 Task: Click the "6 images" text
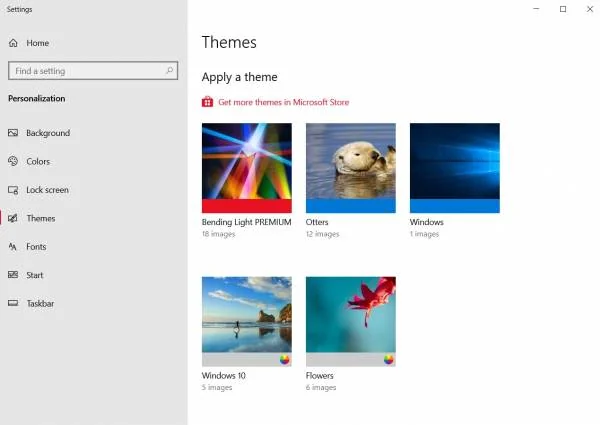point(321,387)
